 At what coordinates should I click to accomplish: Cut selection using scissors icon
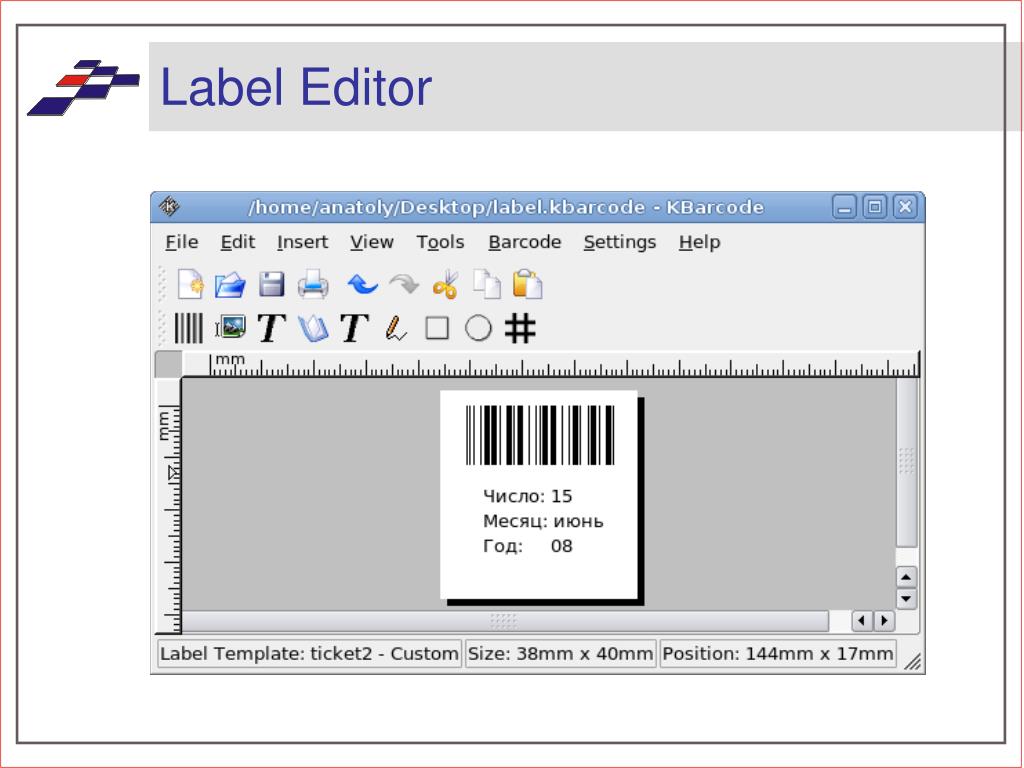tap(446, 285)
